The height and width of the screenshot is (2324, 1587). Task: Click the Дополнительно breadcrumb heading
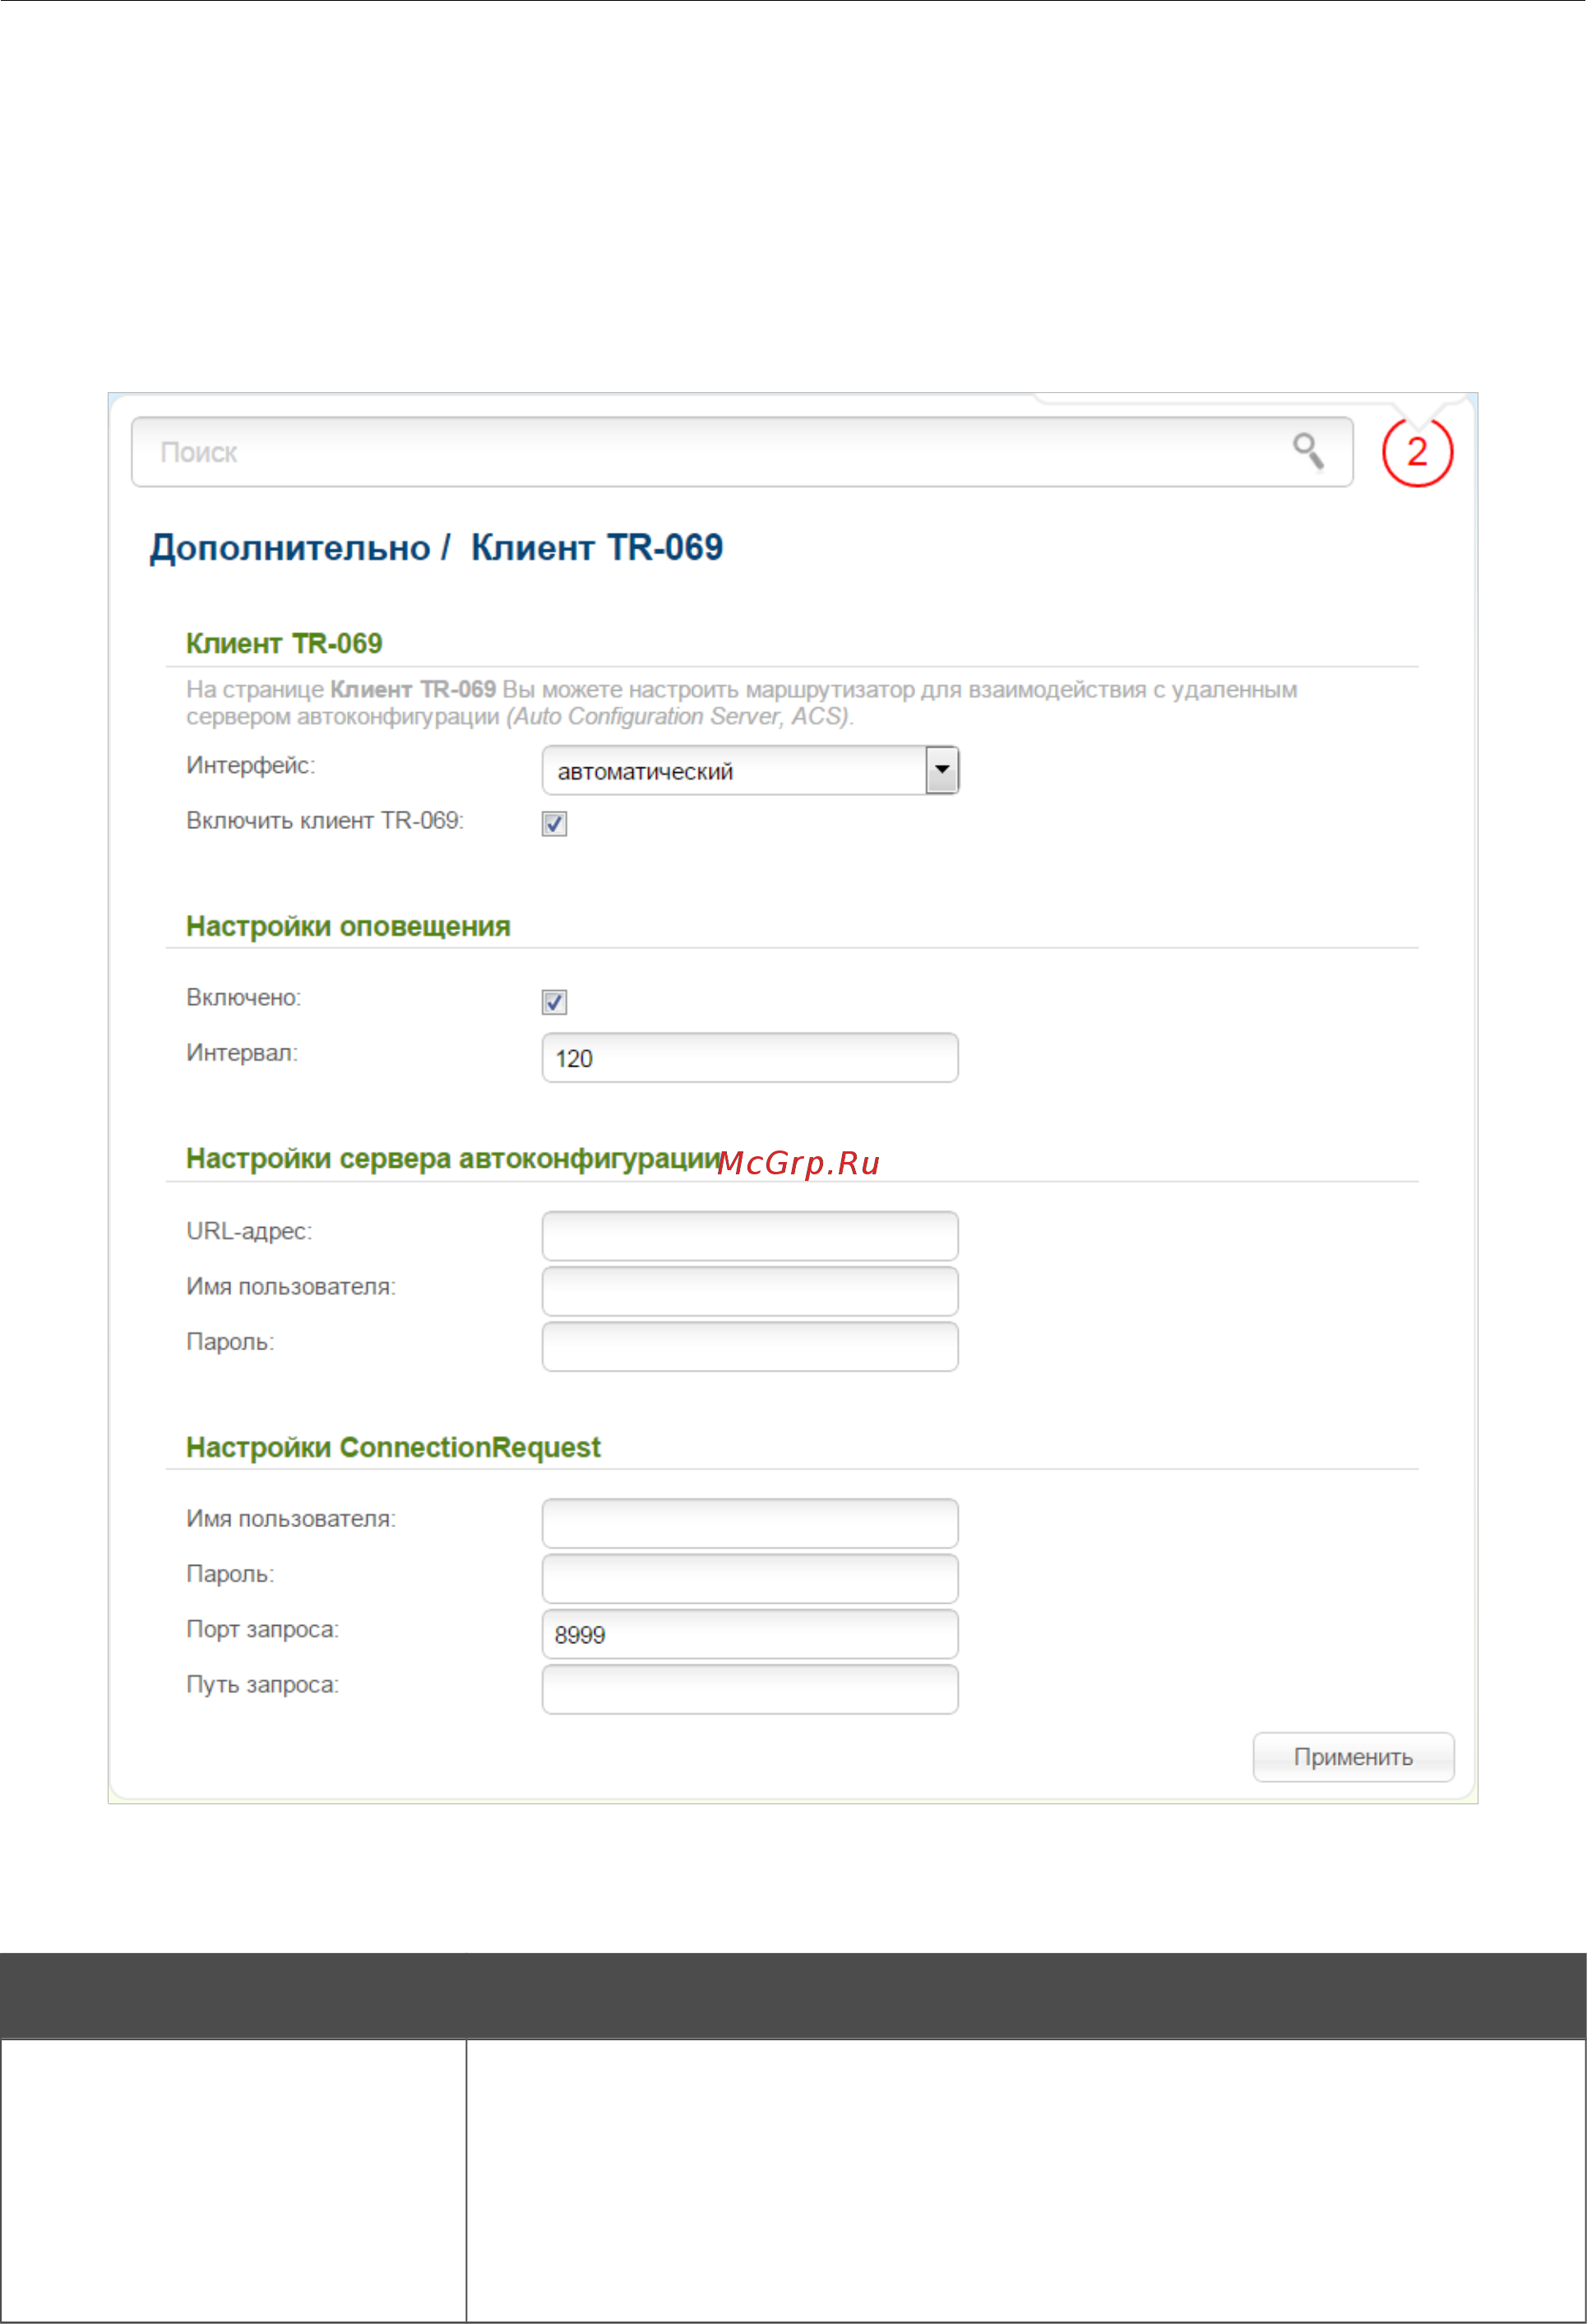click(x=290, y=548)
